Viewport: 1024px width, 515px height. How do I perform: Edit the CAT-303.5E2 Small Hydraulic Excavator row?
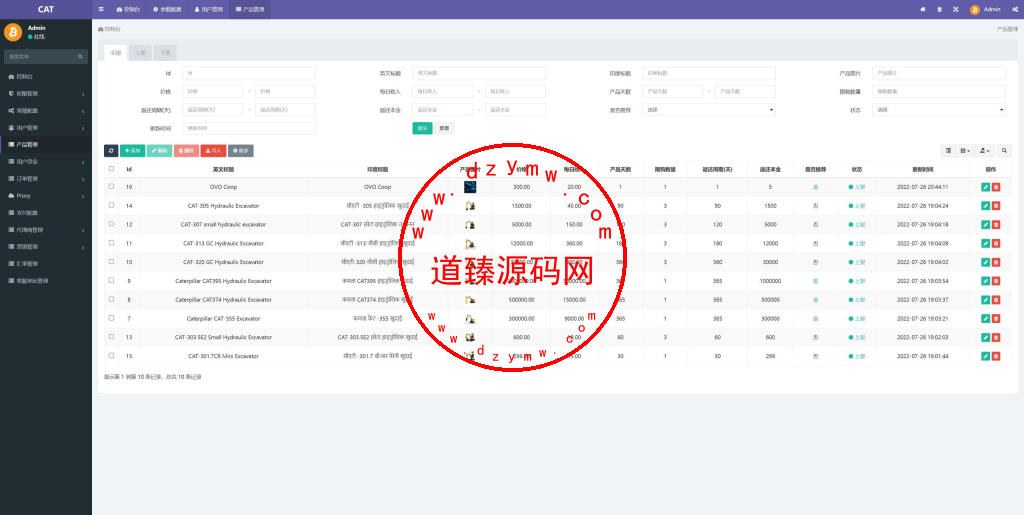(x=985, y=337)
